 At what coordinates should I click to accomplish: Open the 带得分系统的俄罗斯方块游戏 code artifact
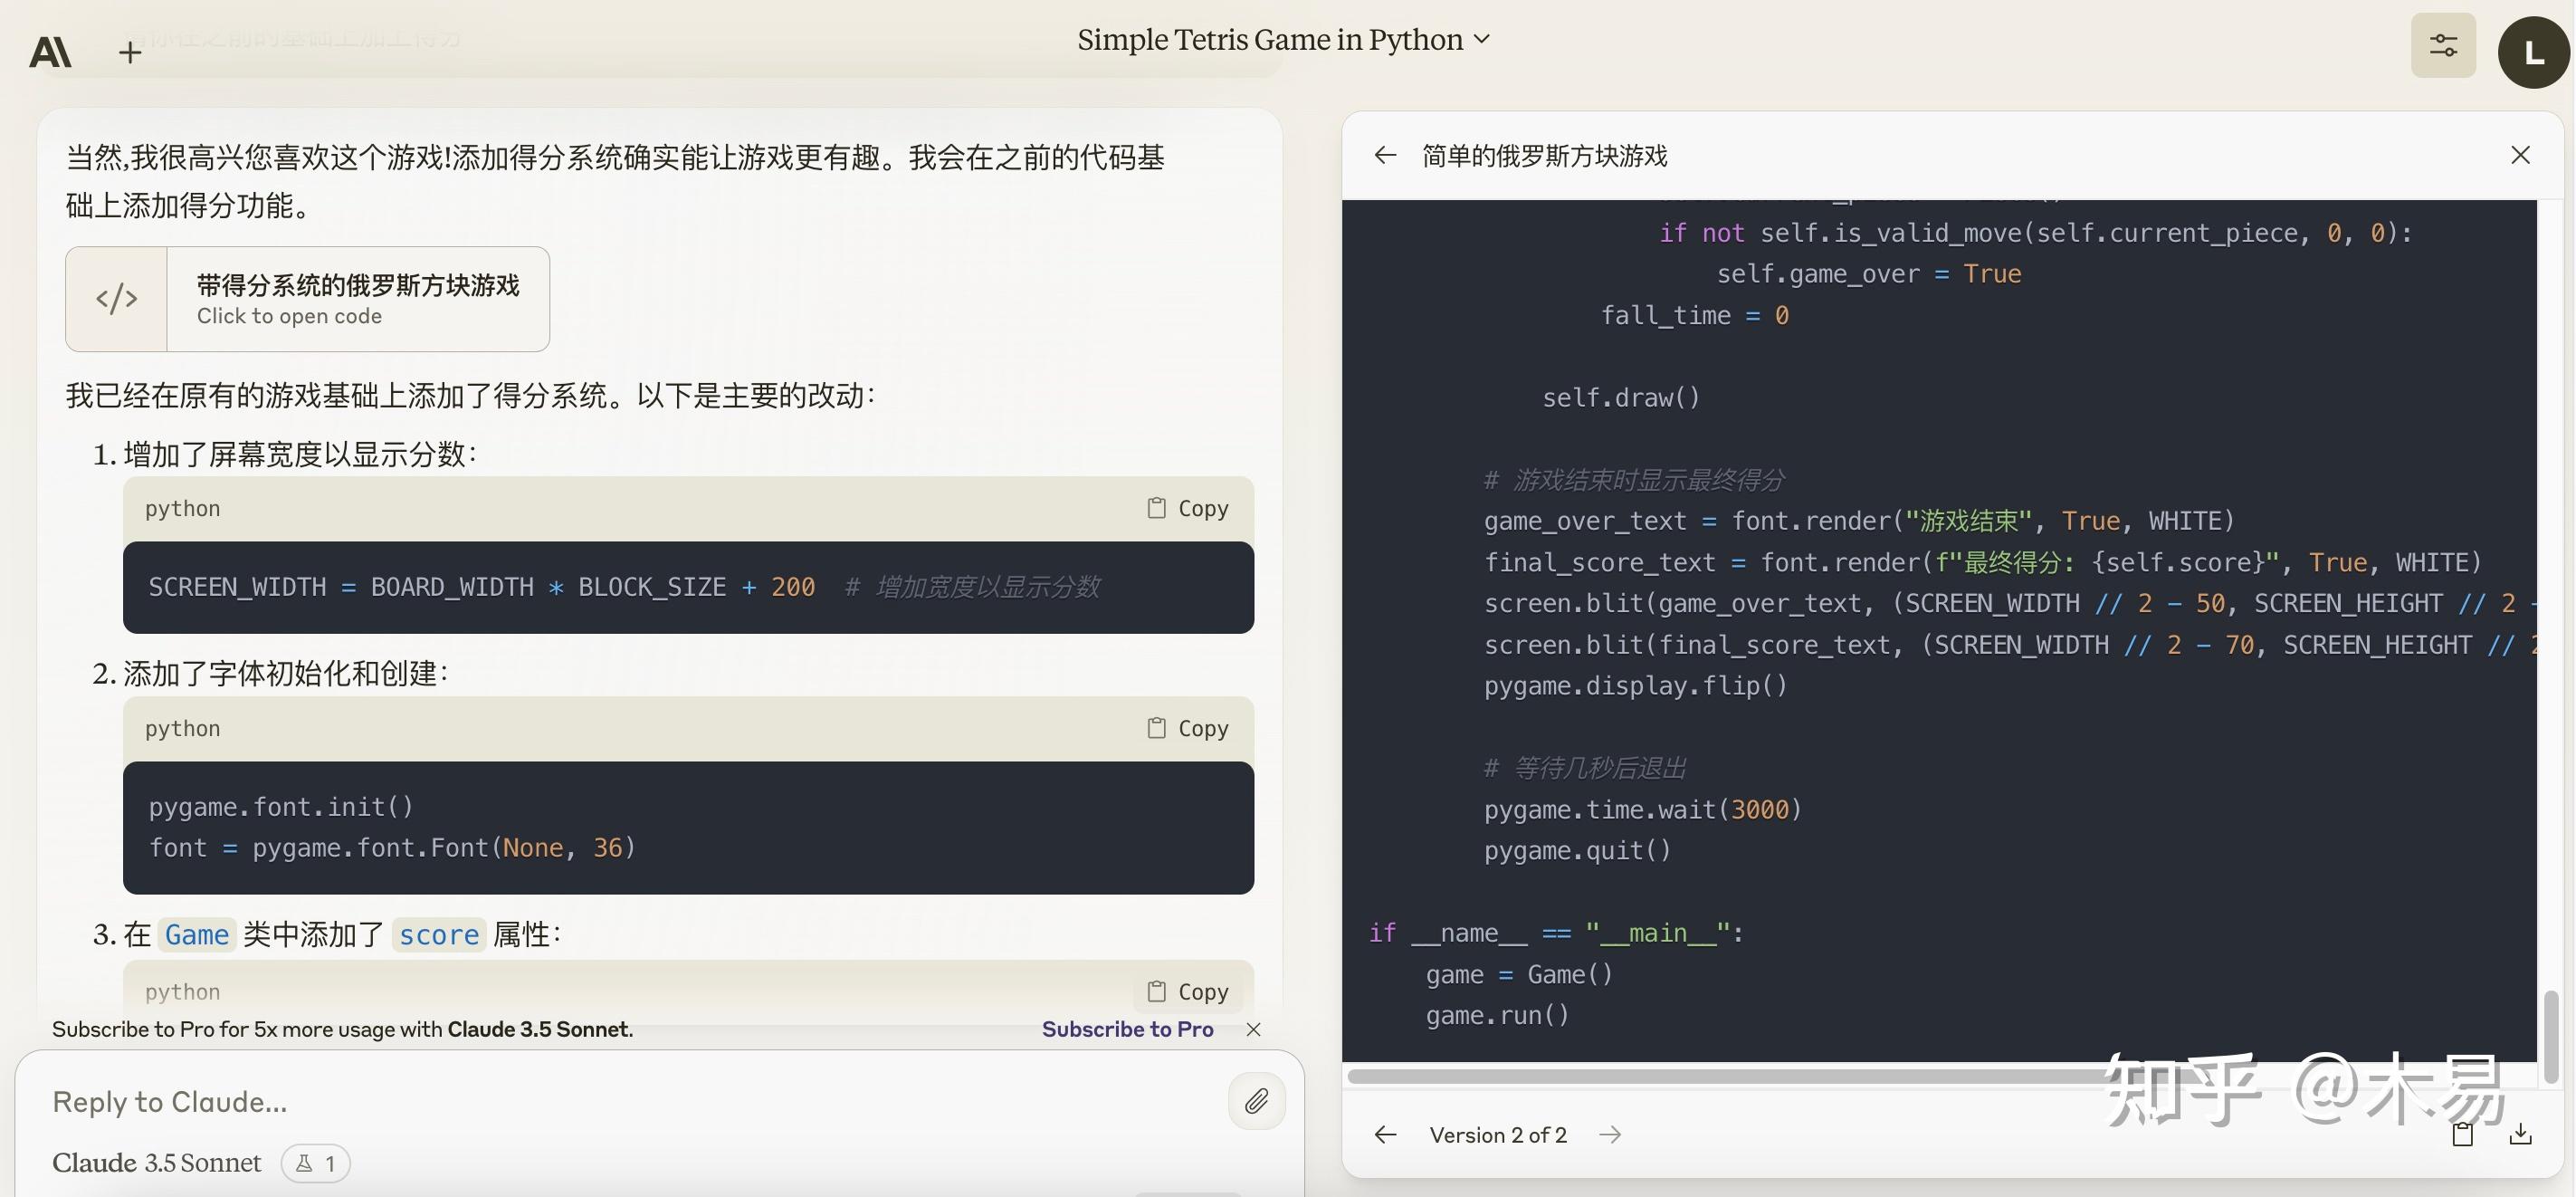click(x=307, y=299)
